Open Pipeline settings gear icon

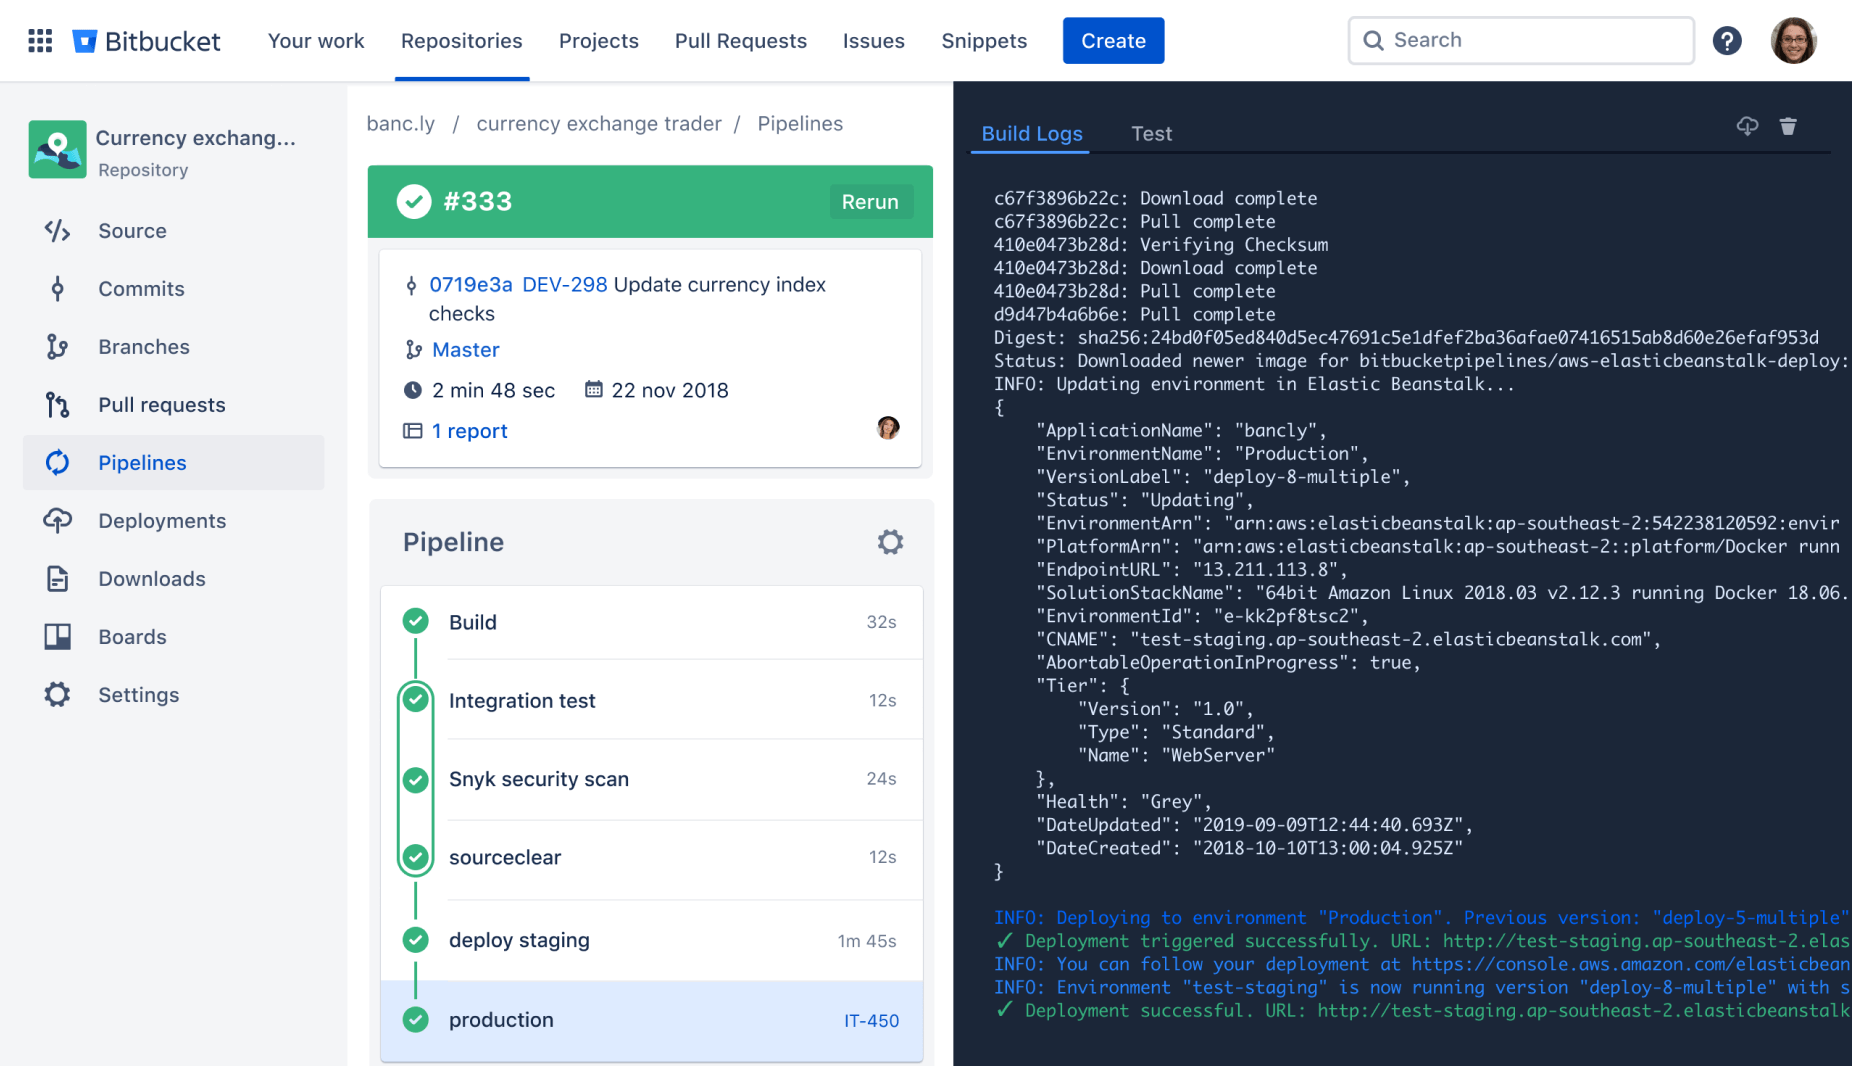tap(890, 542)
